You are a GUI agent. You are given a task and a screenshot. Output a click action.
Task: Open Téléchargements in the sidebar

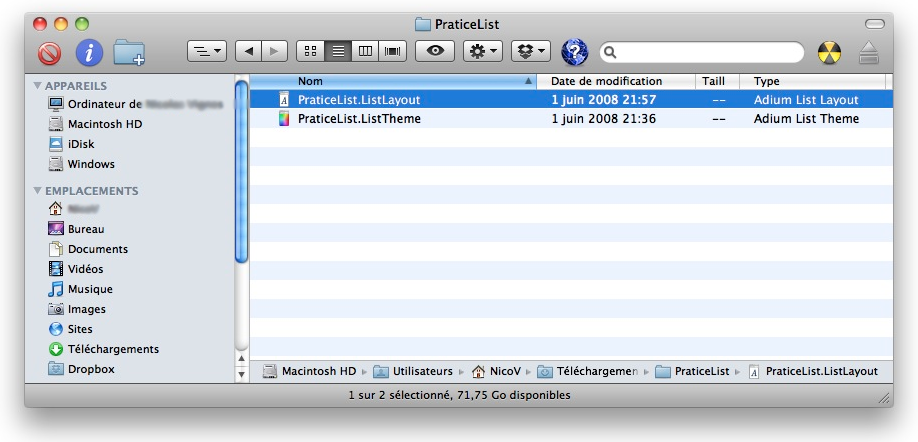tap(112, 349)
